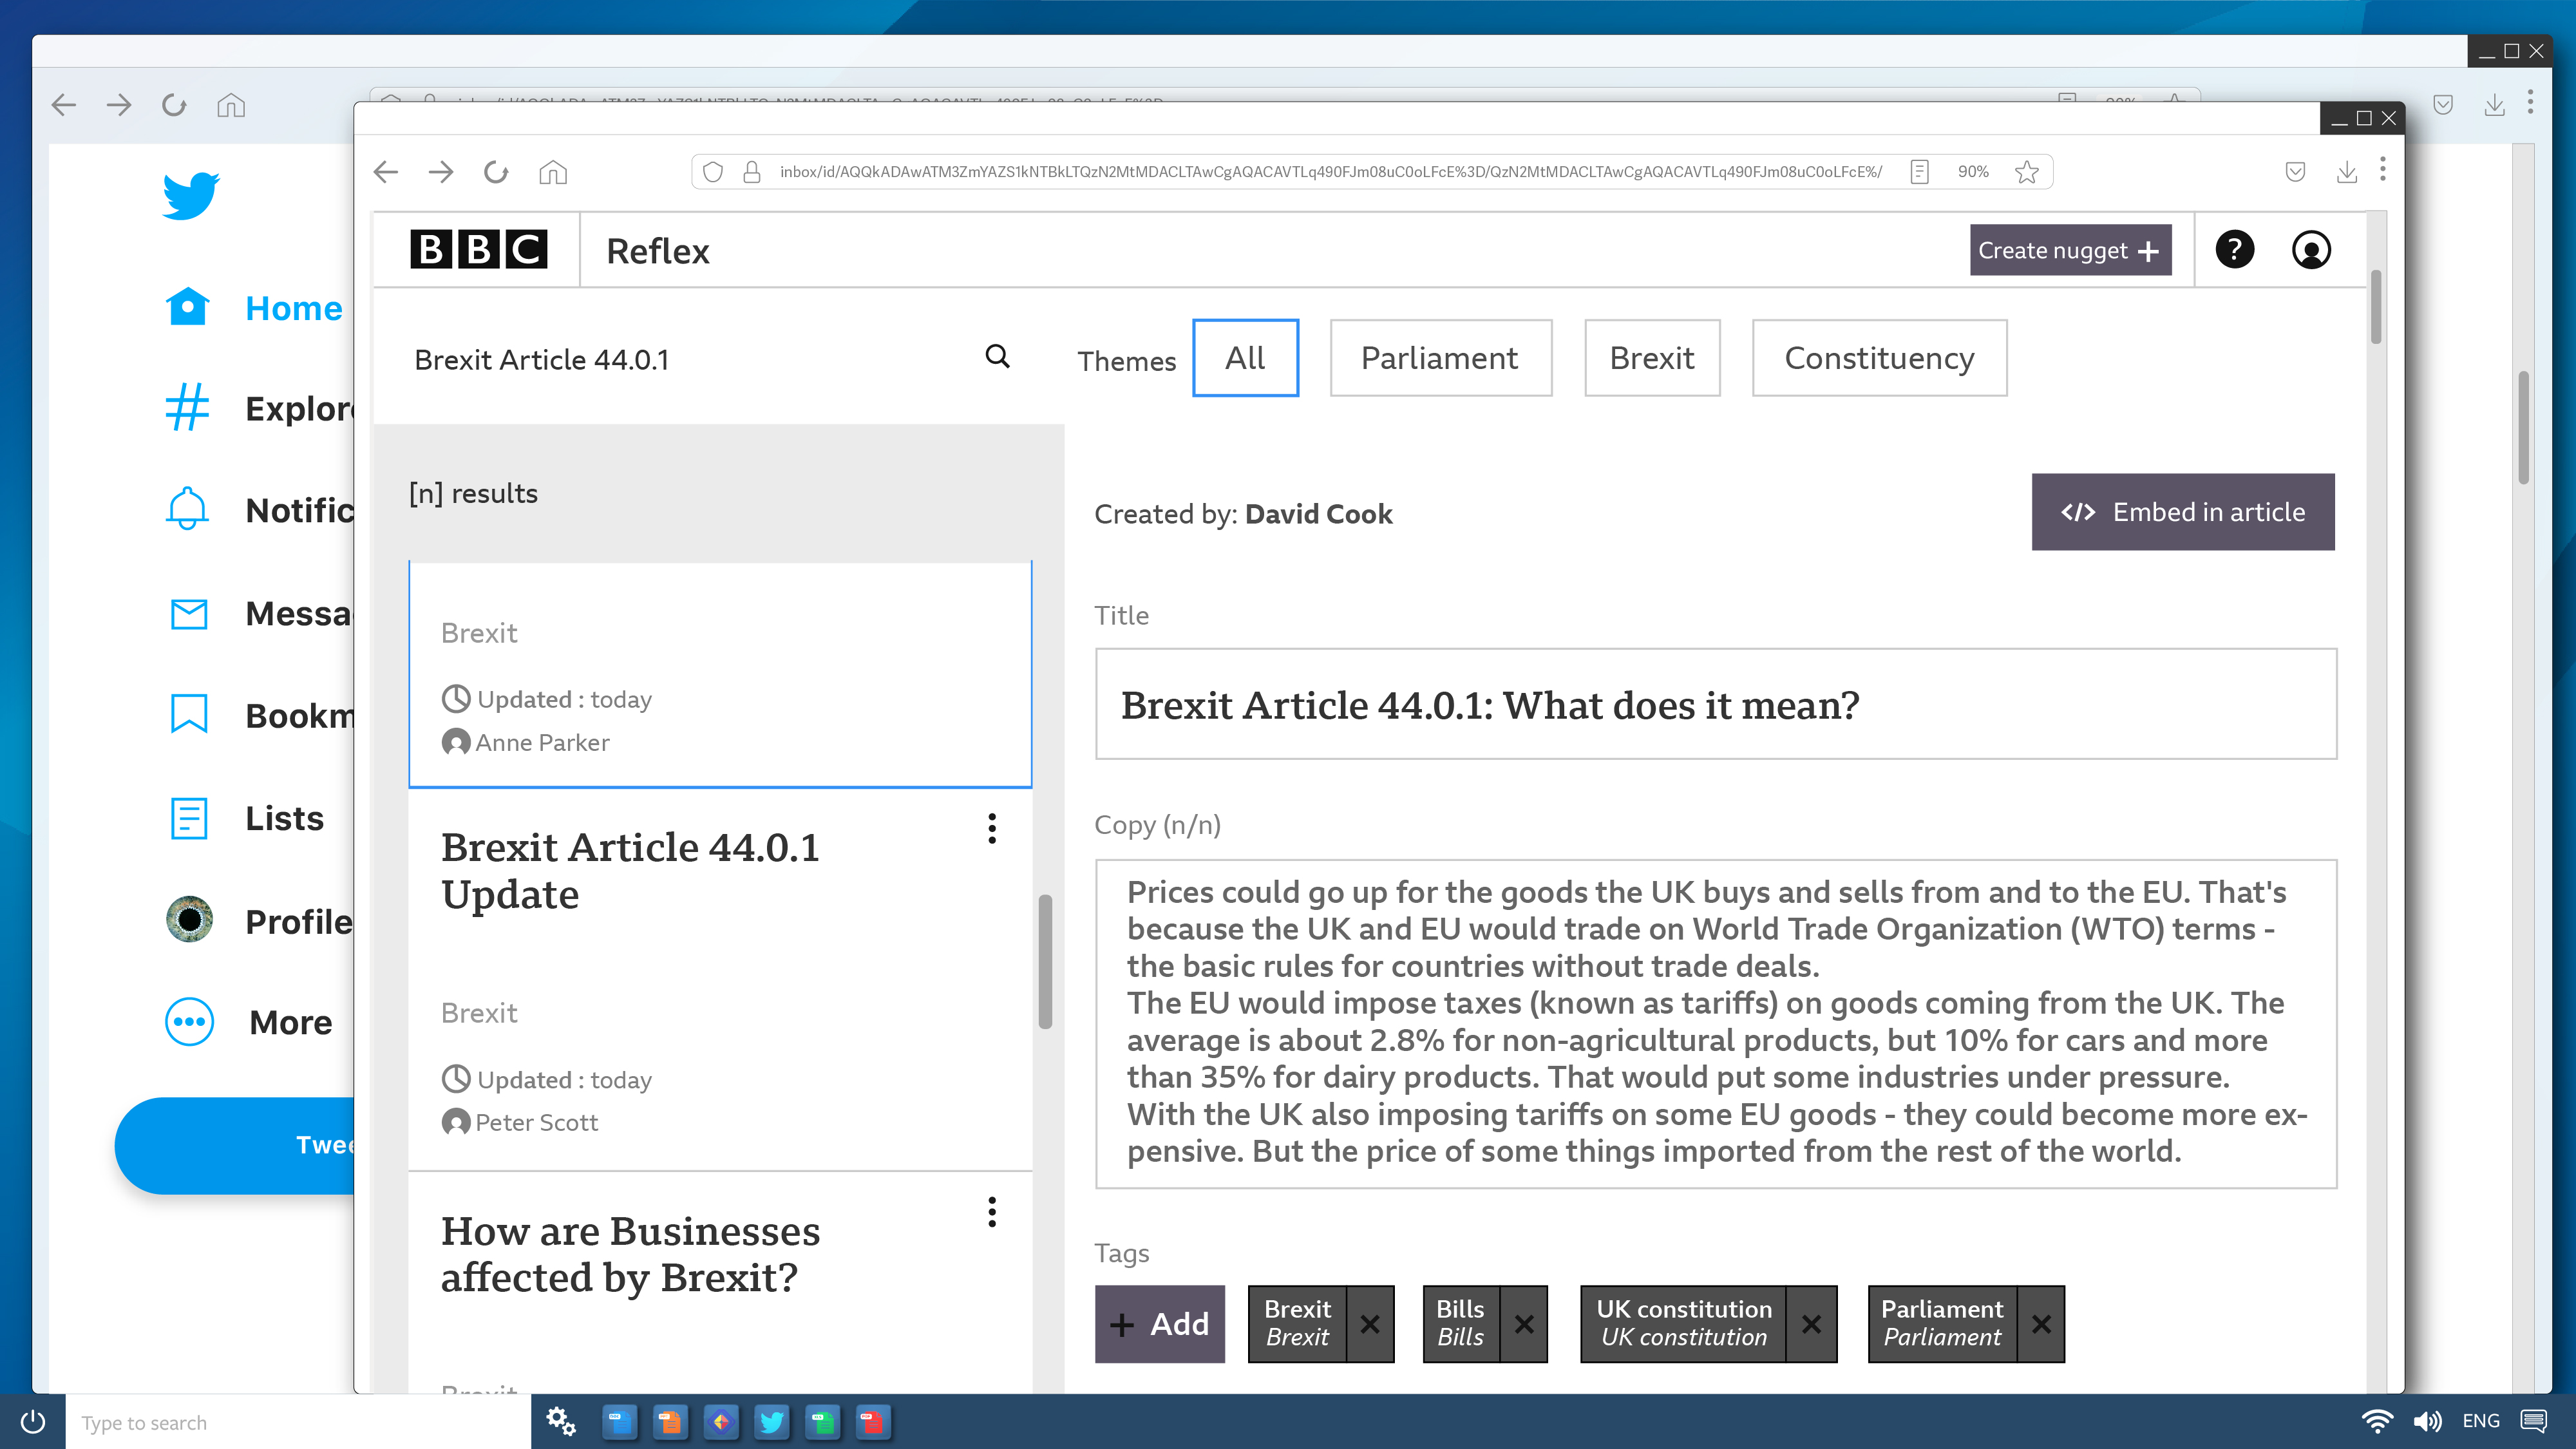The image size is (2576, 1449).
Task: Open Twitter Lists icon in sidebar
Action: tap(189, 818)
